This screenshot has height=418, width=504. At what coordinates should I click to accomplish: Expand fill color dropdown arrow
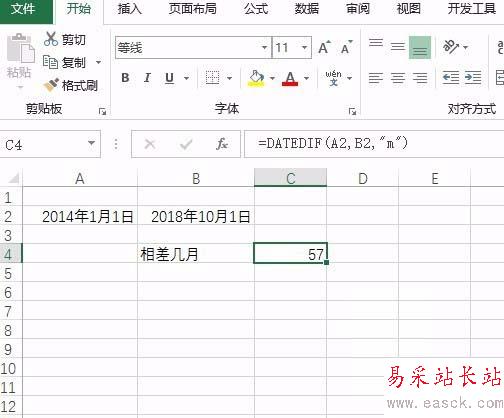272,78
